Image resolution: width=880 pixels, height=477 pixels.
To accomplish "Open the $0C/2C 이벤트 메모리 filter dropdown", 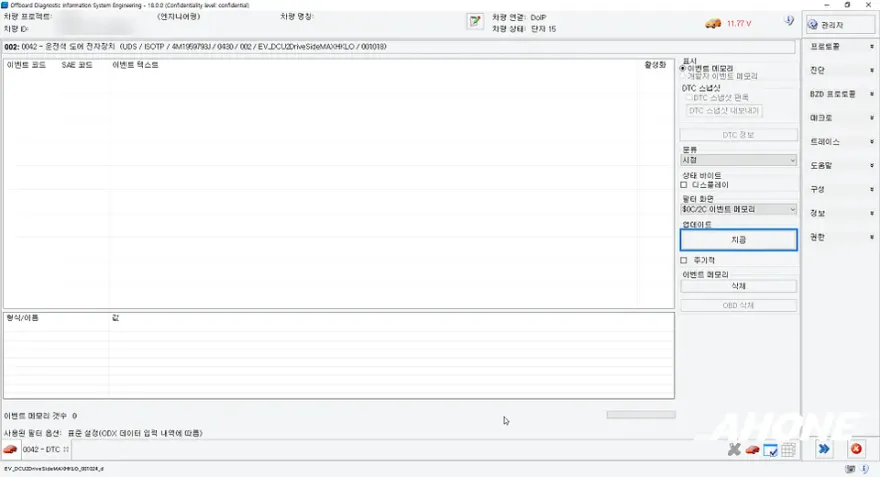I will click(738, 209).
